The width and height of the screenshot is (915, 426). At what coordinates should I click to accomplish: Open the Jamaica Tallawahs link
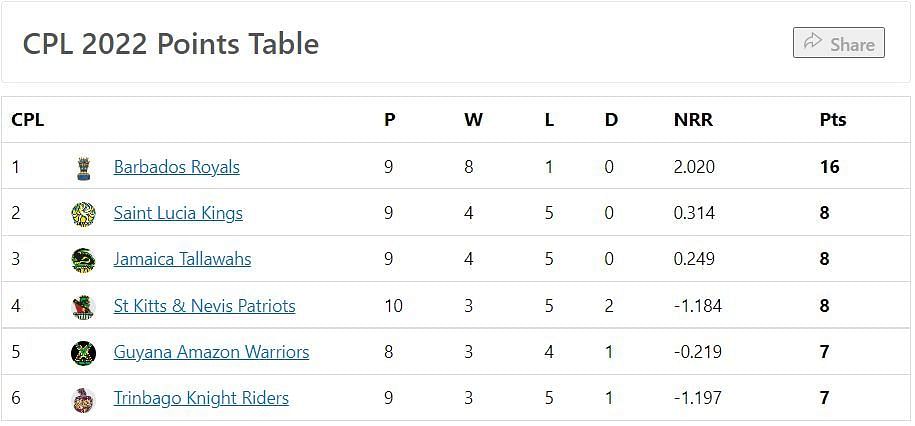tap(182, 259)
